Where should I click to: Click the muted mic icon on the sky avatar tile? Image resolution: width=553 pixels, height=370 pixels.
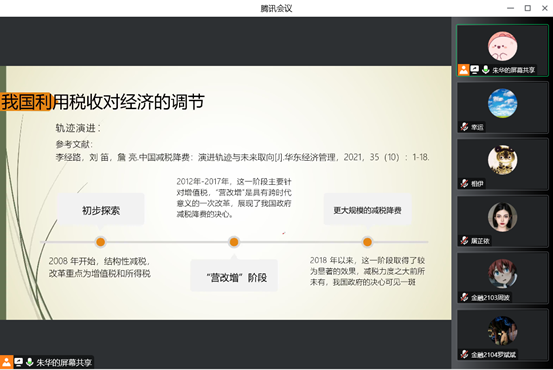pyautogui.click(x=464, y=127)
